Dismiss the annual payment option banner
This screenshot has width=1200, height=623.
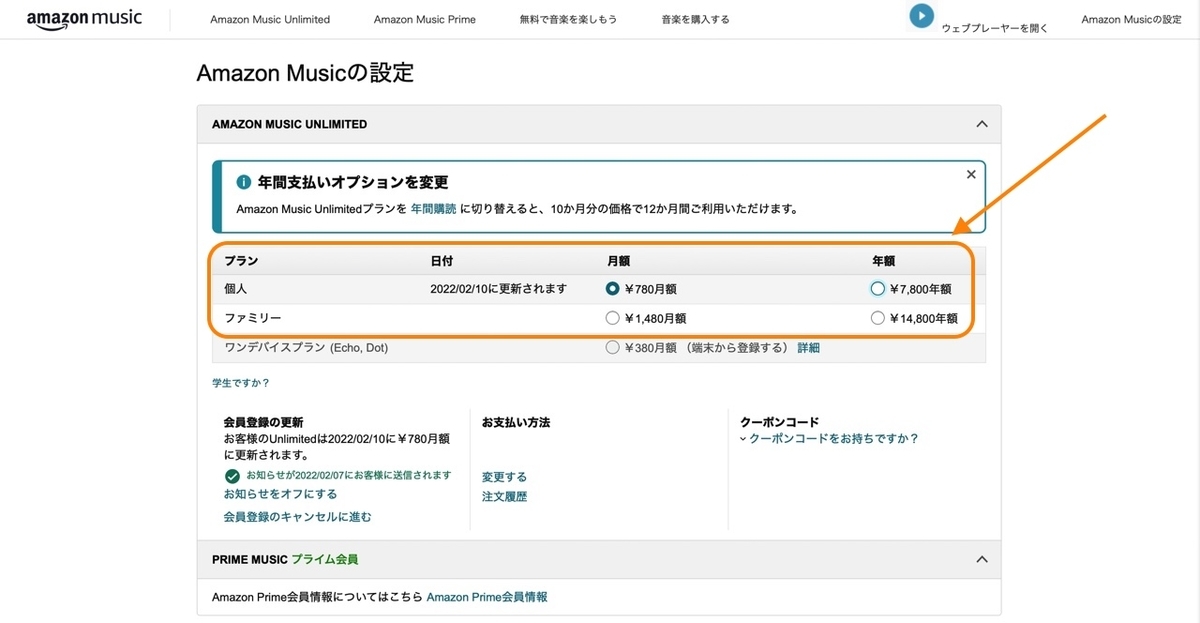click(x=971, y=174)
